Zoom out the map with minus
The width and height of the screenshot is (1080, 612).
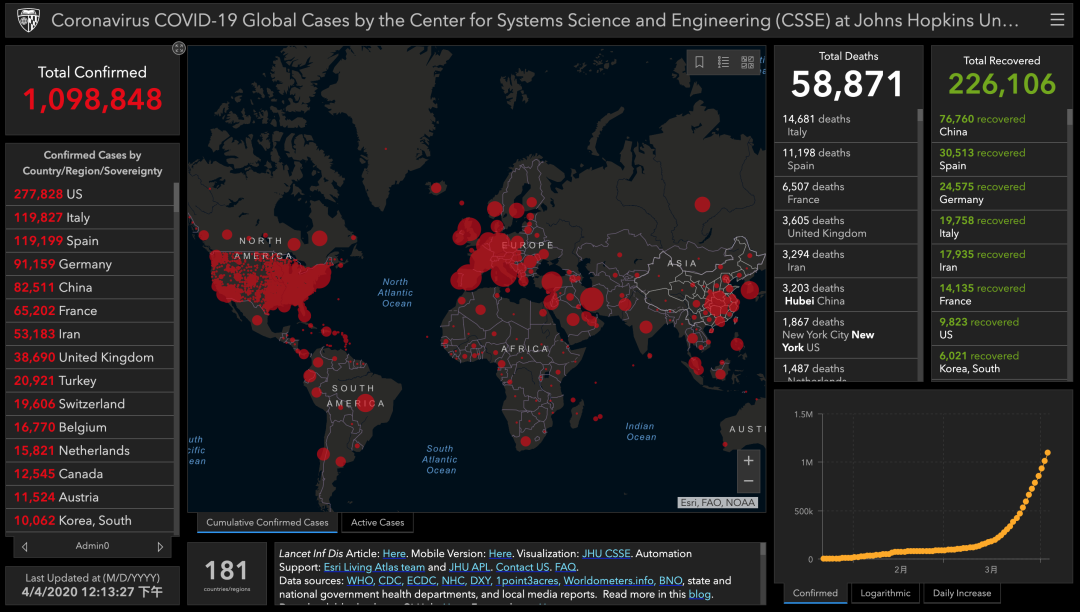(749, 481)
